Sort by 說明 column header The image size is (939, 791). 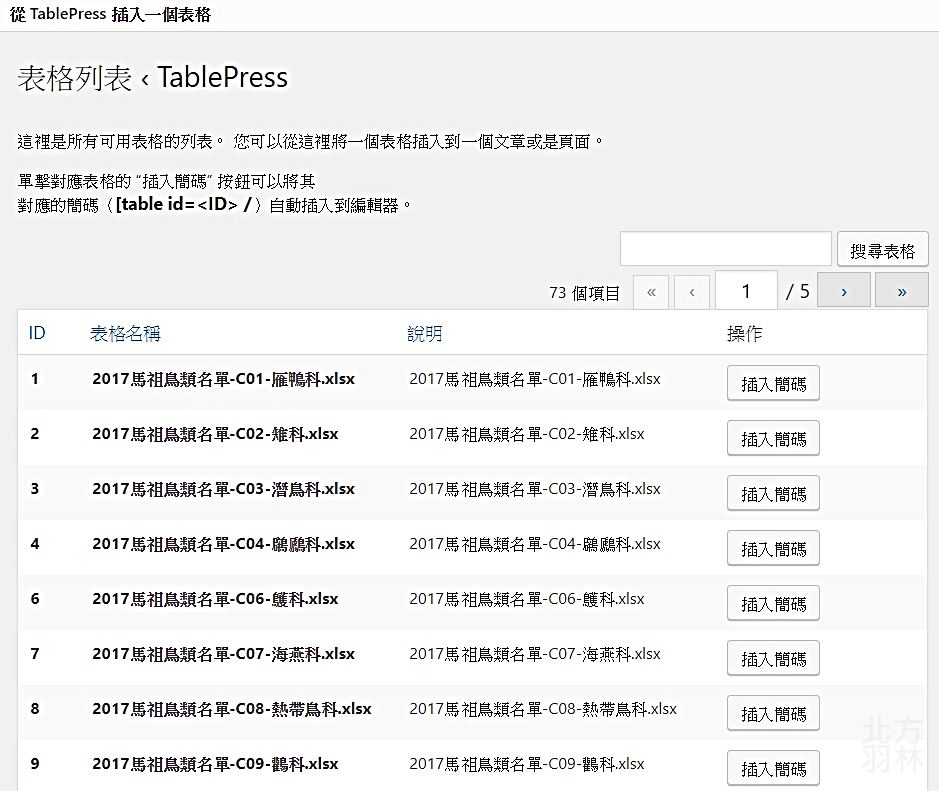point(425,333)
